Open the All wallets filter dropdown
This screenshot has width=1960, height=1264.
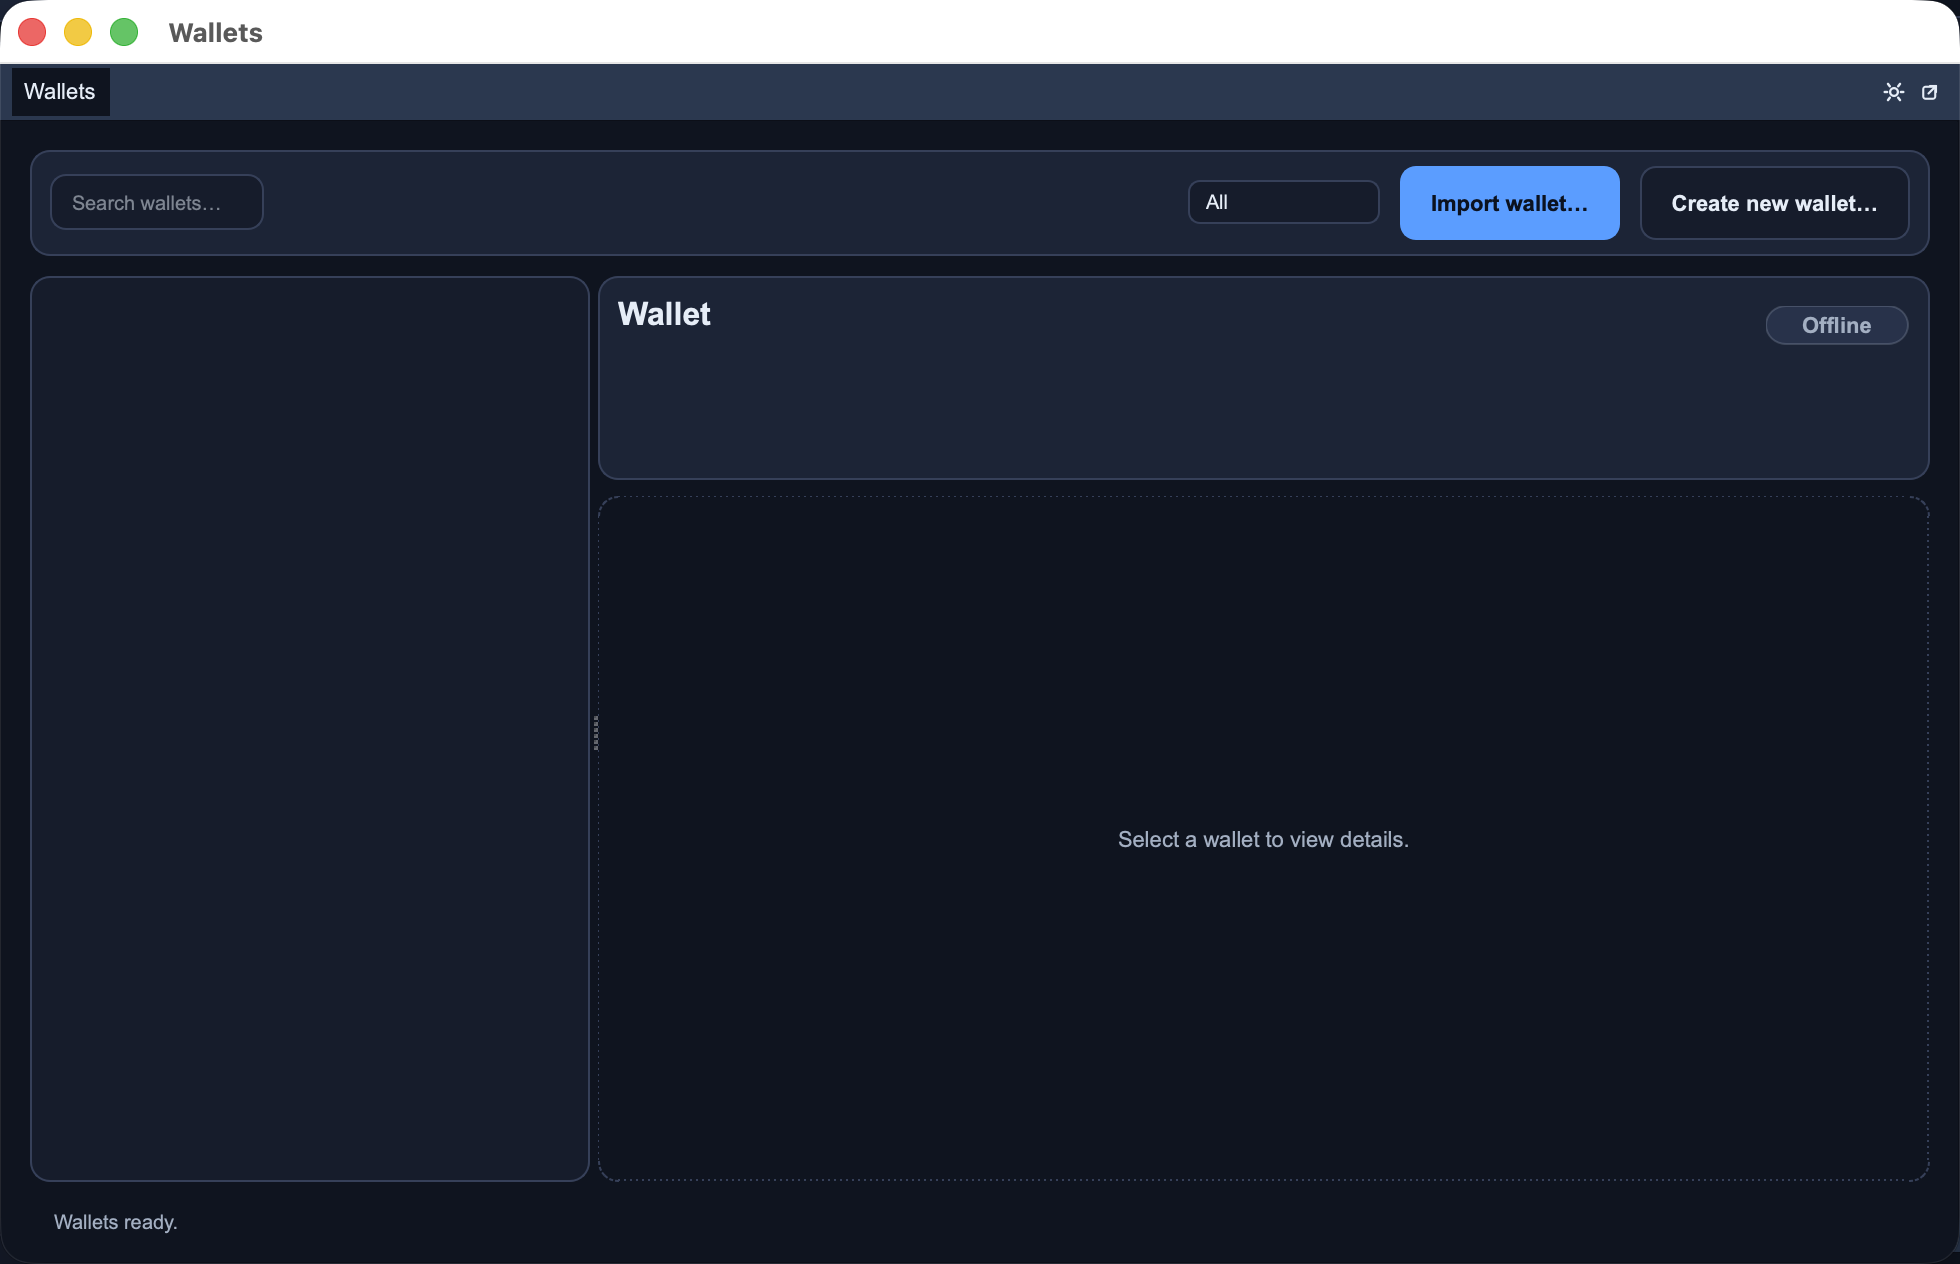pyautogui.click(x=1283, y=201)
